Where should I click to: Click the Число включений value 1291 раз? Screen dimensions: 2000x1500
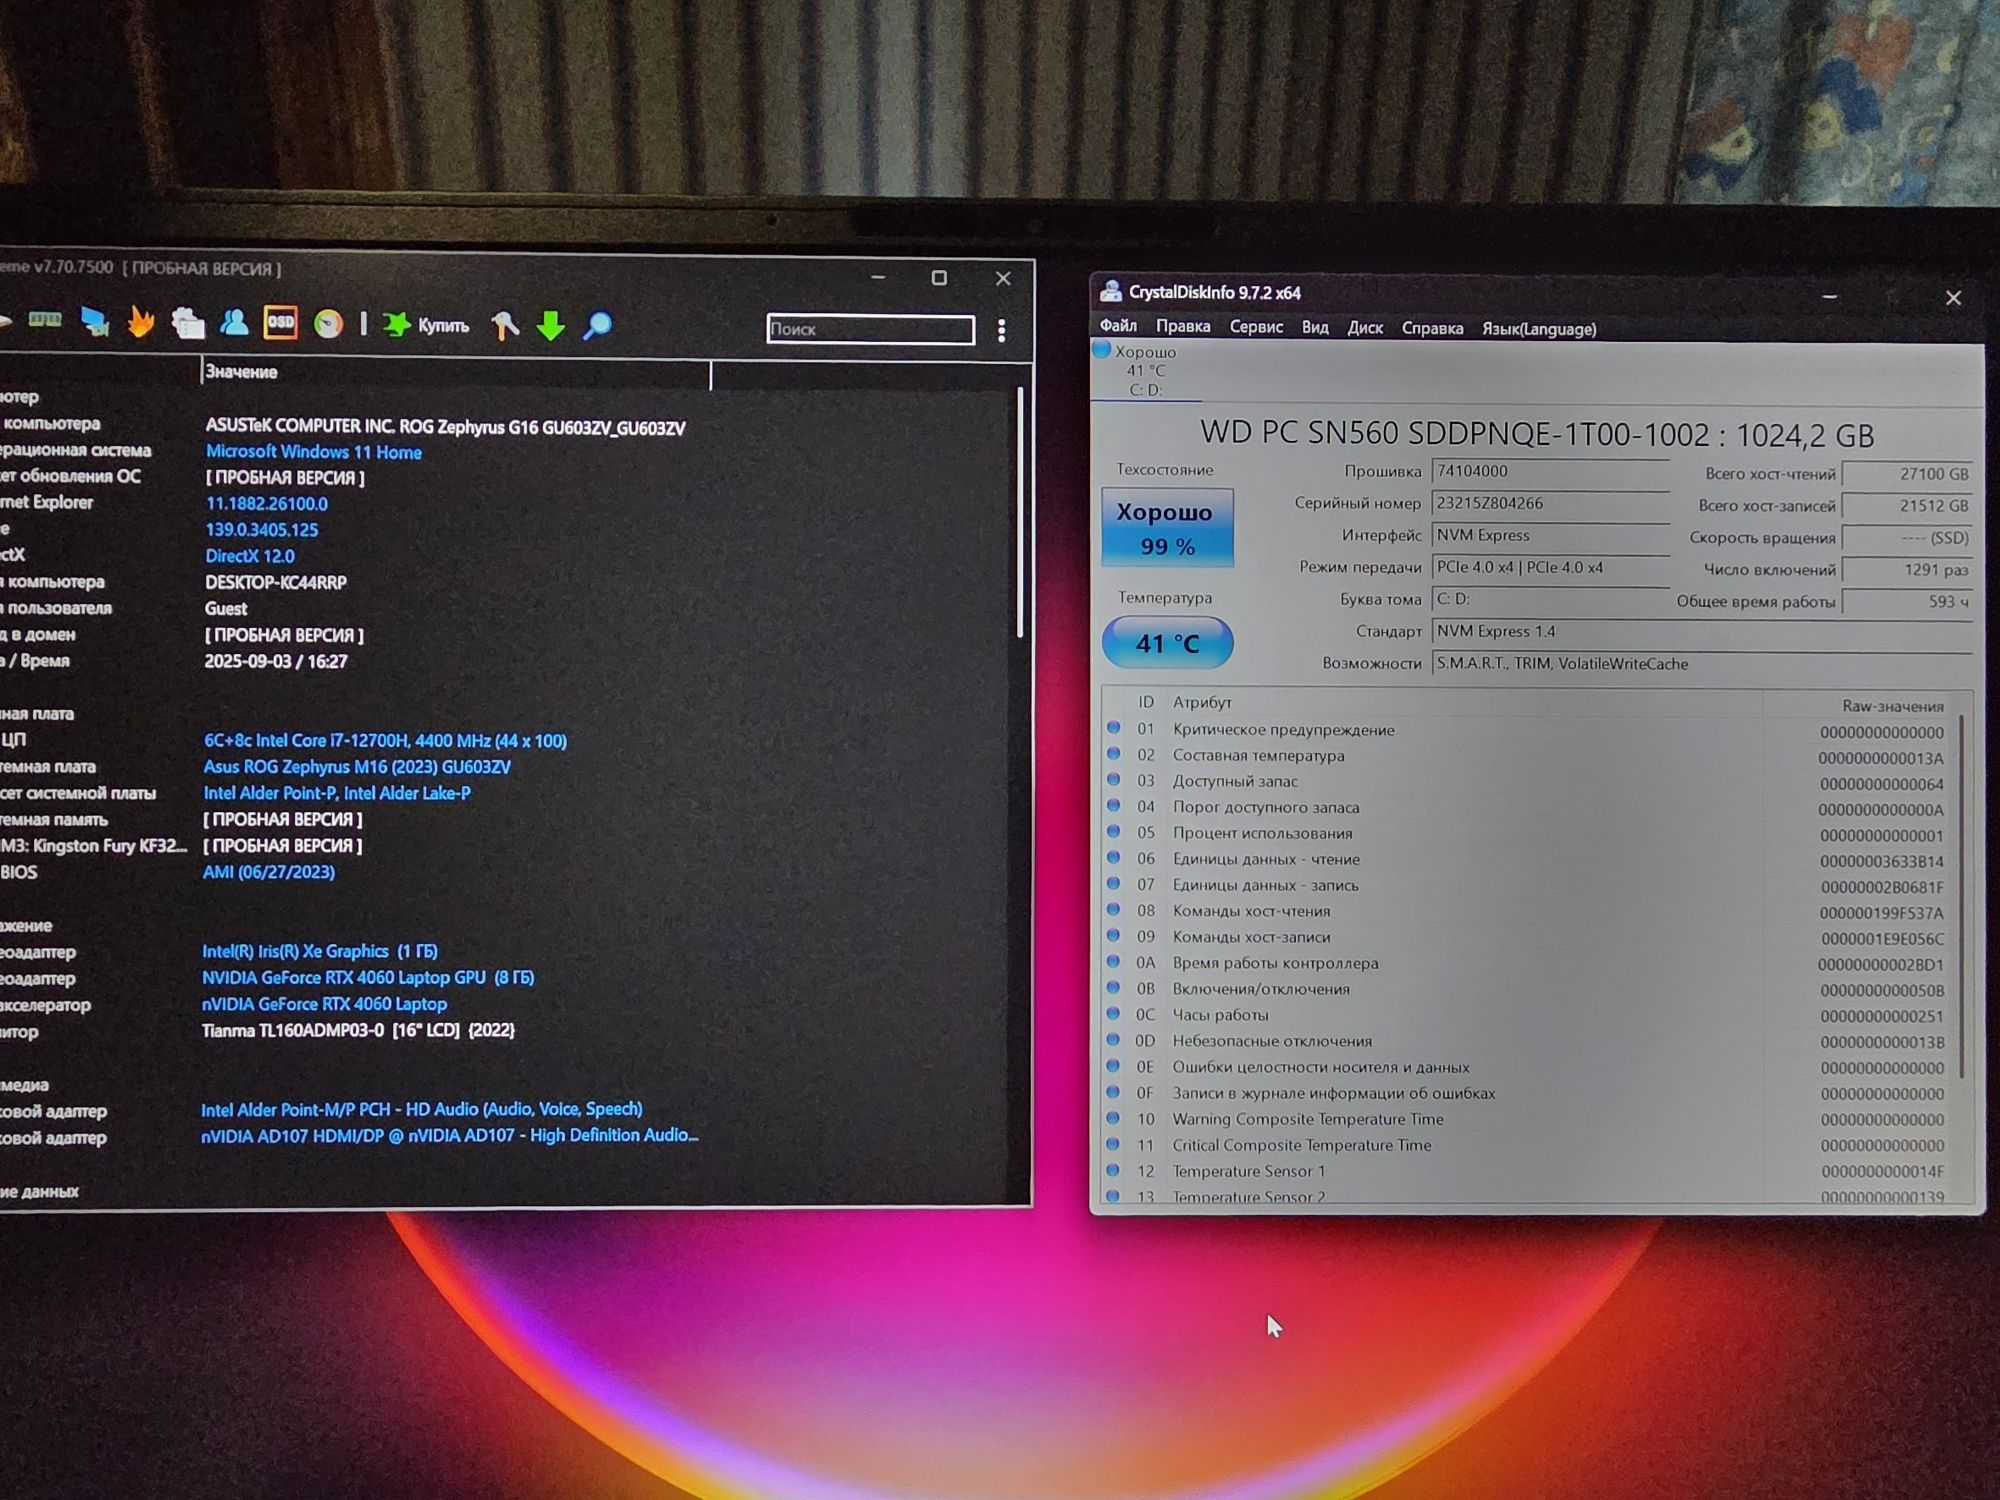tap(1907, 570)
